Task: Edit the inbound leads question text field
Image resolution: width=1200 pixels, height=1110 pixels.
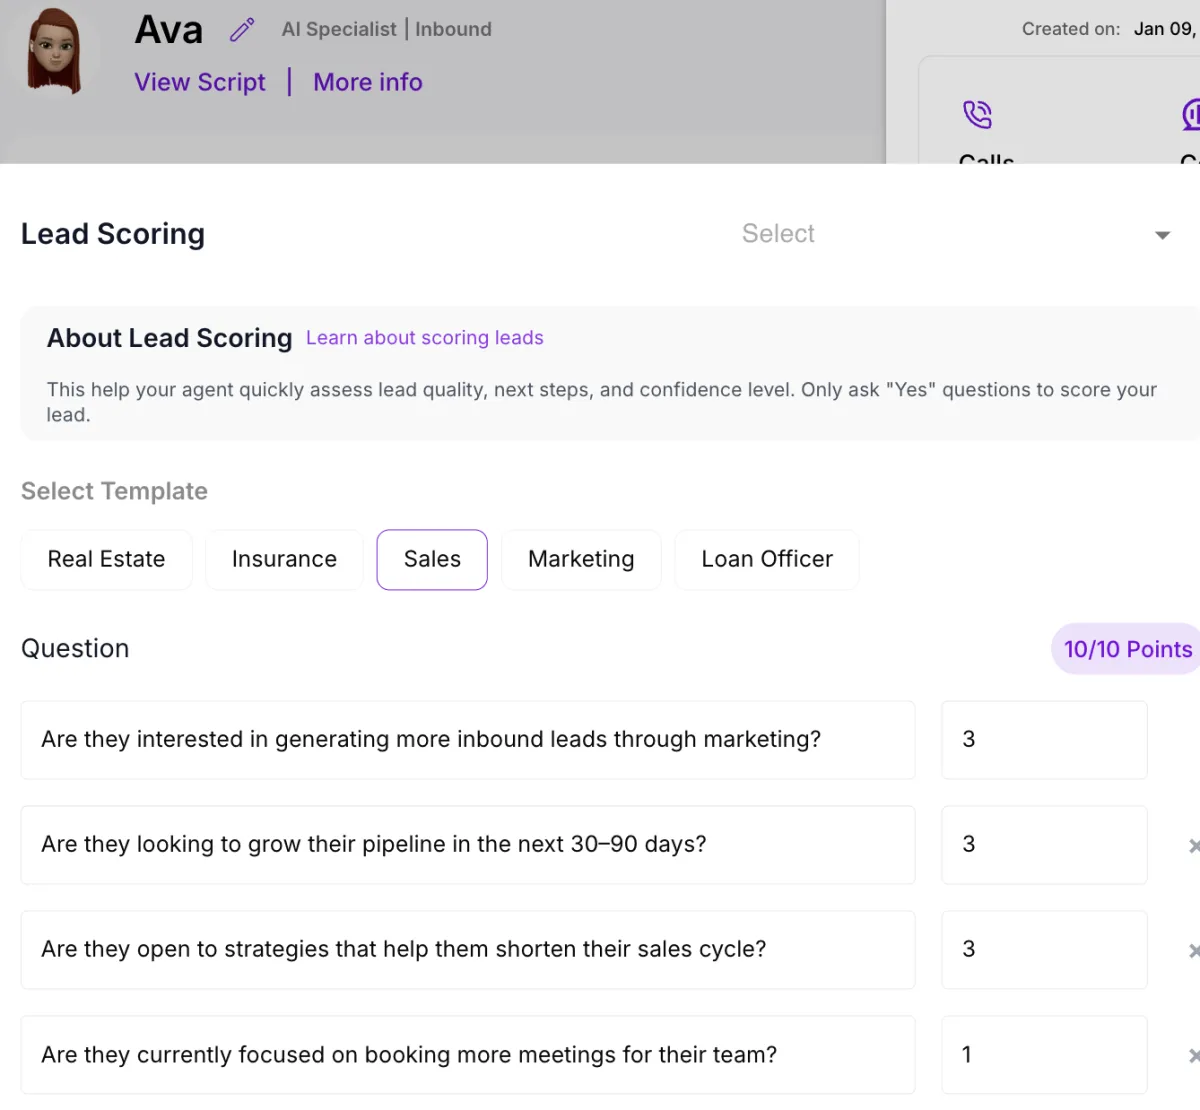Action: [467, 740]
